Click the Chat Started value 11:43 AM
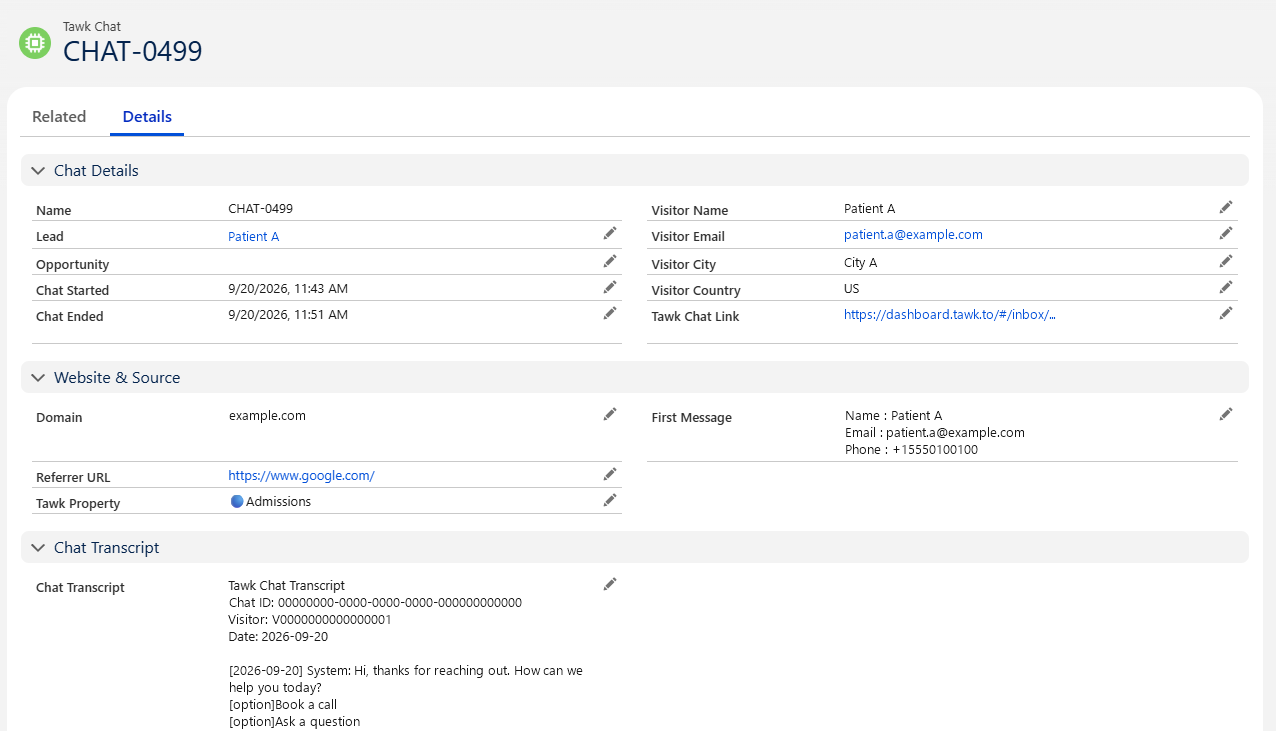Viewport: 1276px width, 731px height. coord(288,289)
